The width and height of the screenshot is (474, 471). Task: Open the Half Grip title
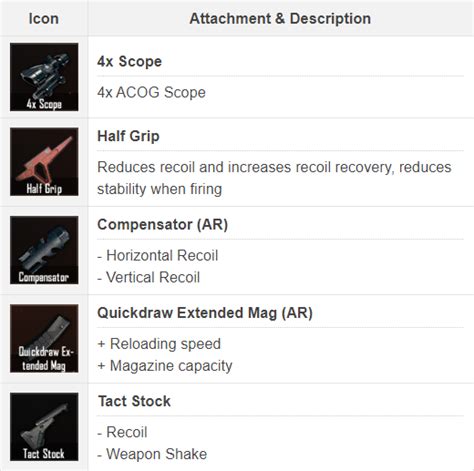point(128,136)
